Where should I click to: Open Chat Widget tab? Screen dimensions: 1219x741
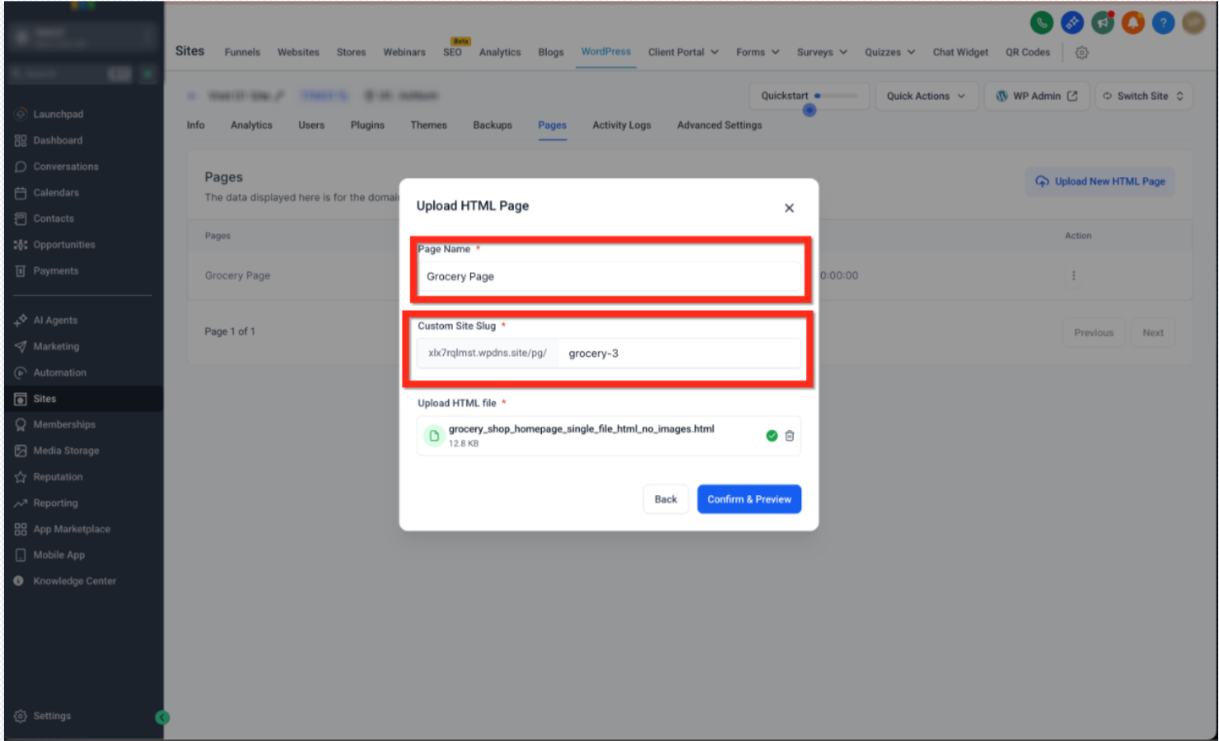click(x=960, y=52)
